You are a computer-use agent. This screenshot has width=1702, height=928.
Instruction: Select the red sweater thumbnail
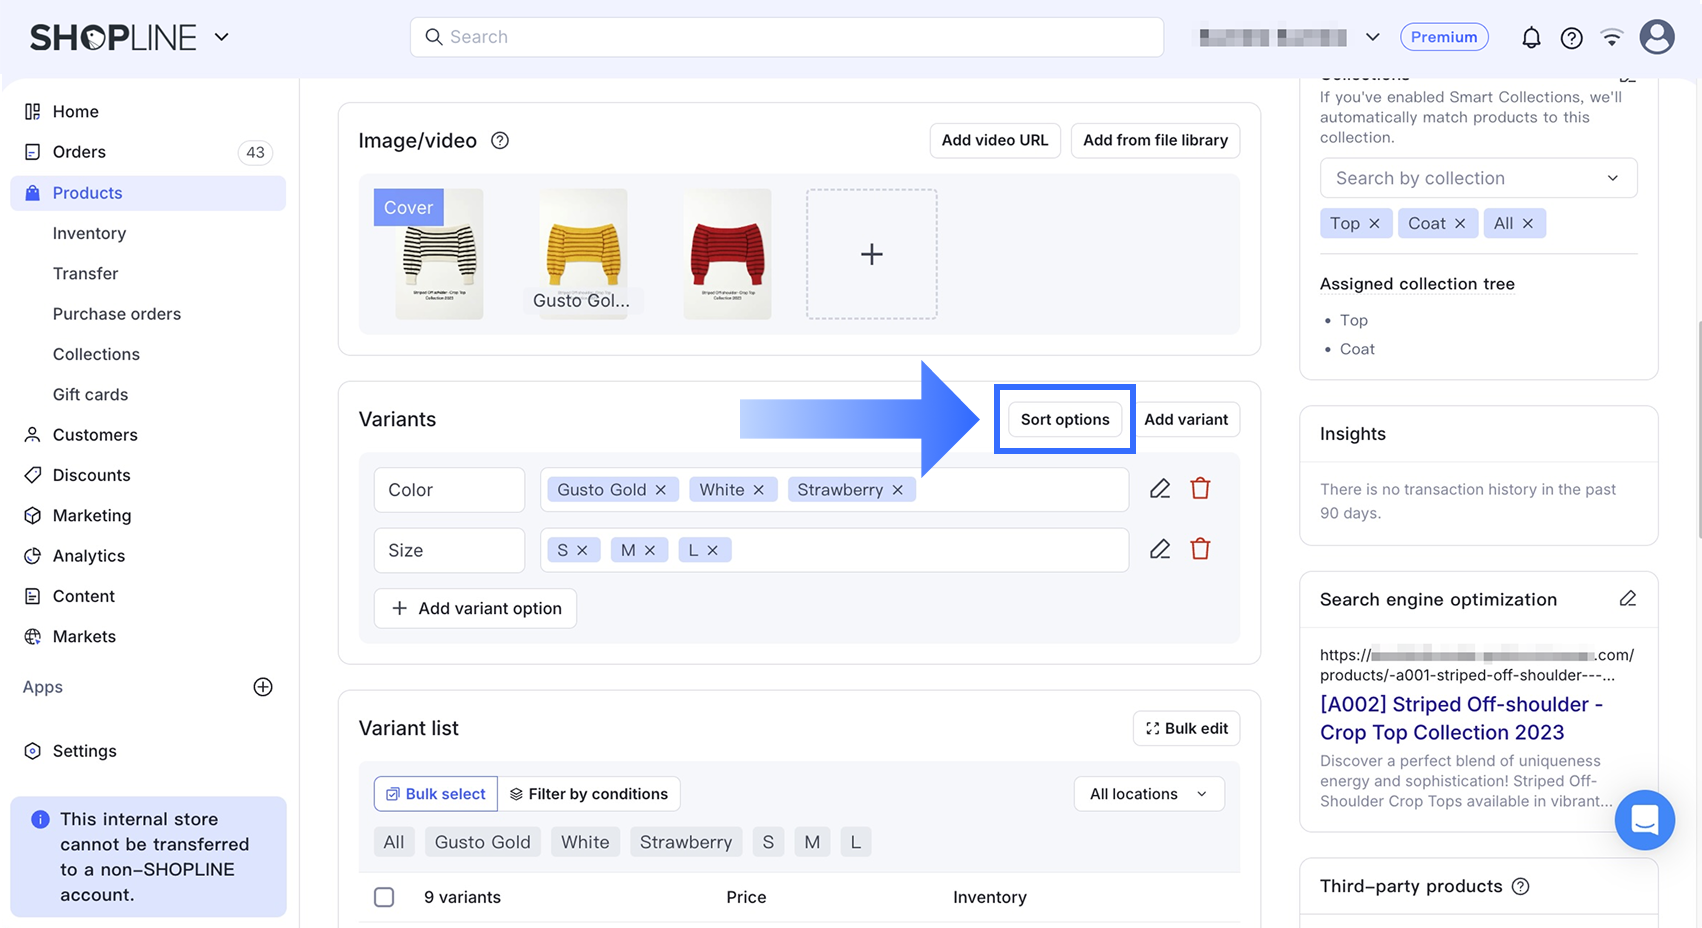pyautogui.click(x=727, y=254)
